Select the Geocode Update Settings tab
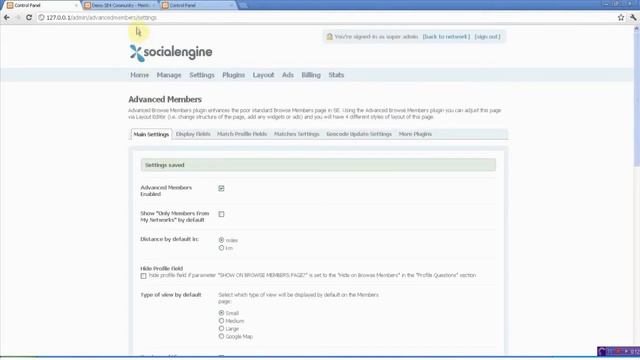640x360 pixels. (x=359, y=134)
